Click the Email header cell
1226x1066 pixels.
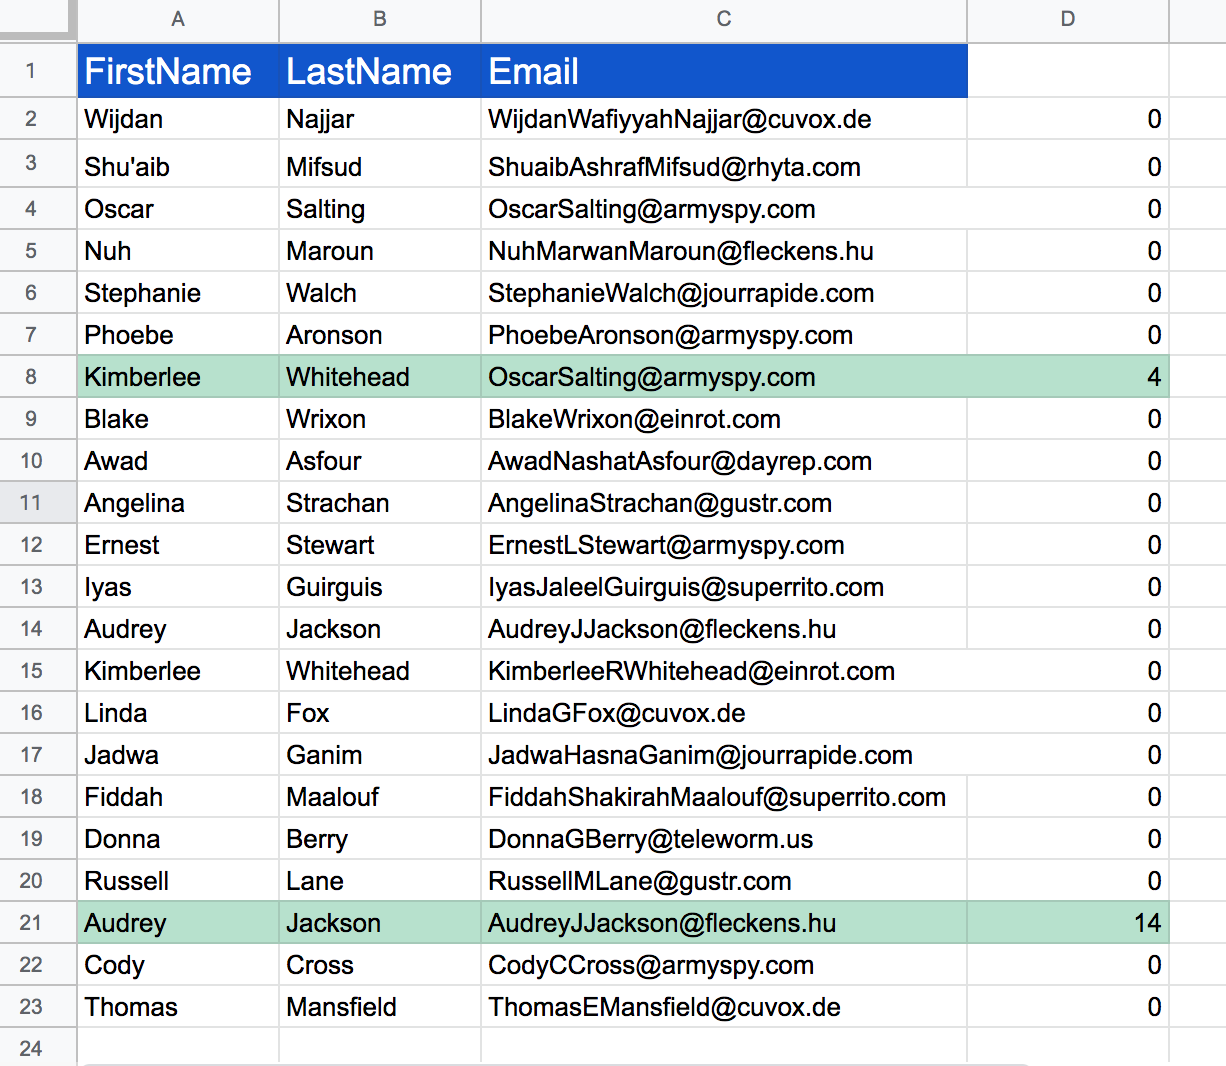[x=723, y=70]
